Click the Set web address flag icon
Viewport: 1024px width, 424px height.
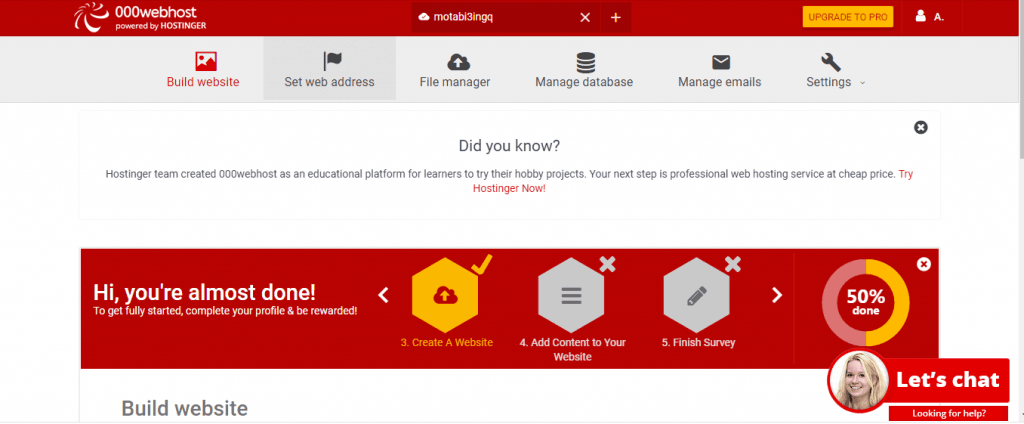333,61
